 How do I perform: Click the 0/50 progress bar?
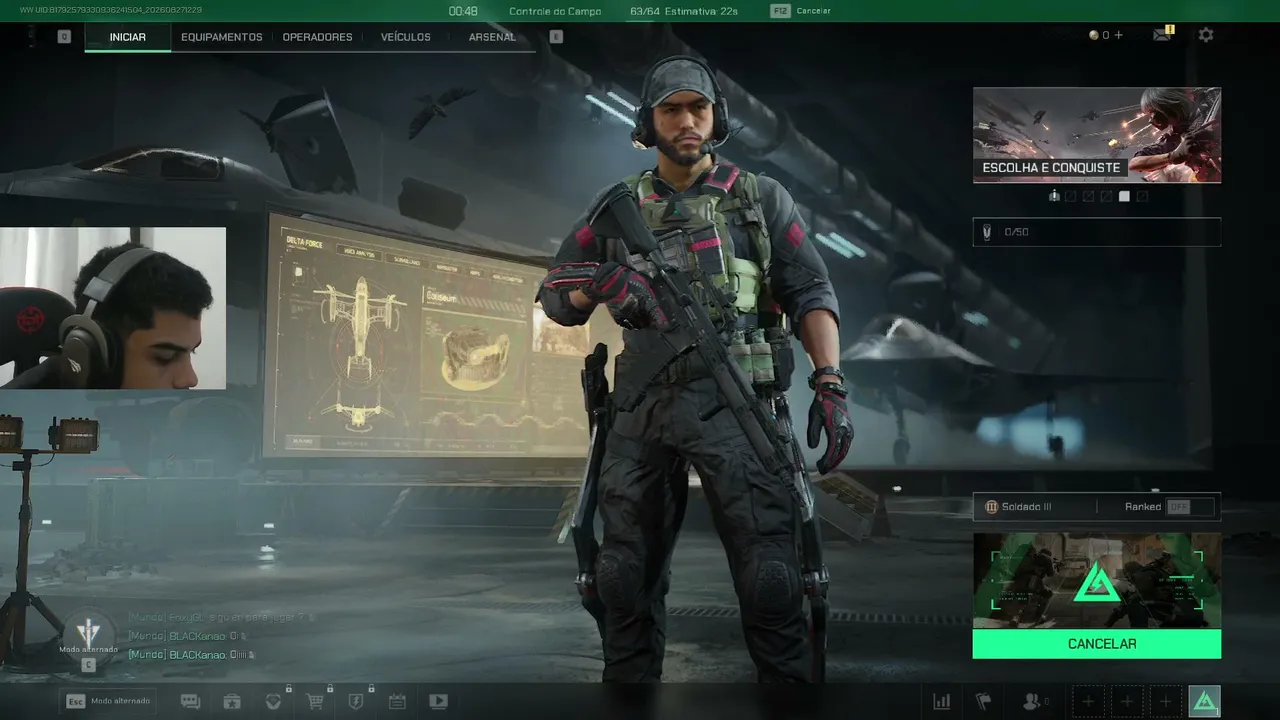(1097, 232)
